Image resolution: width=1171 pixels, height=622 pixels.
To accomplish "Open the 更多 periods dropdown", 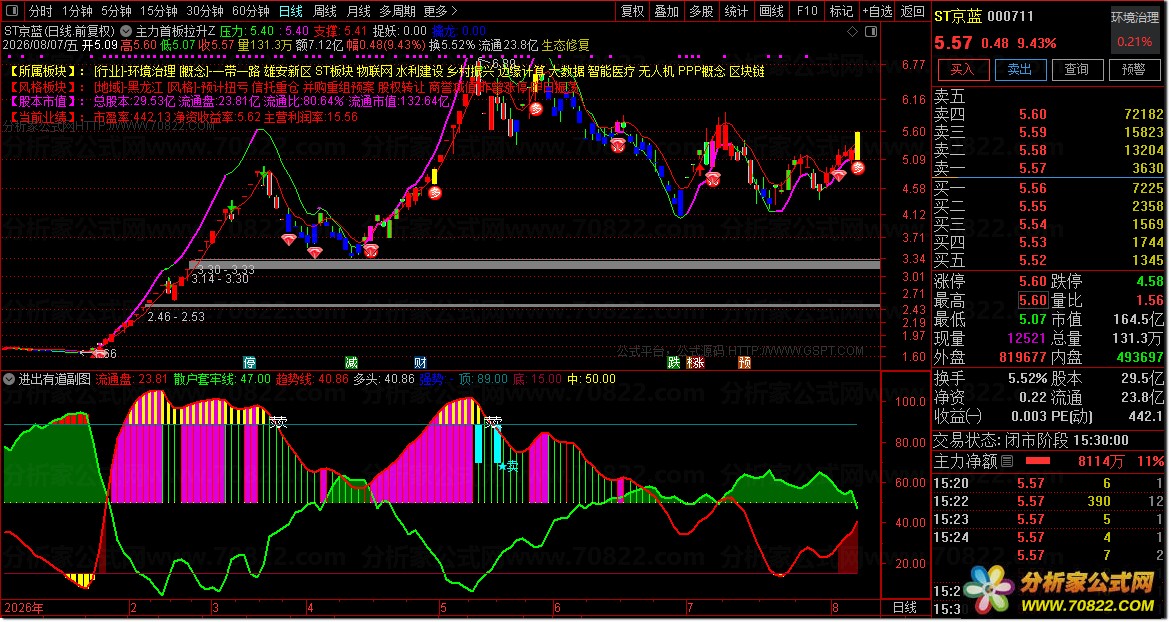I will [440, 11].
